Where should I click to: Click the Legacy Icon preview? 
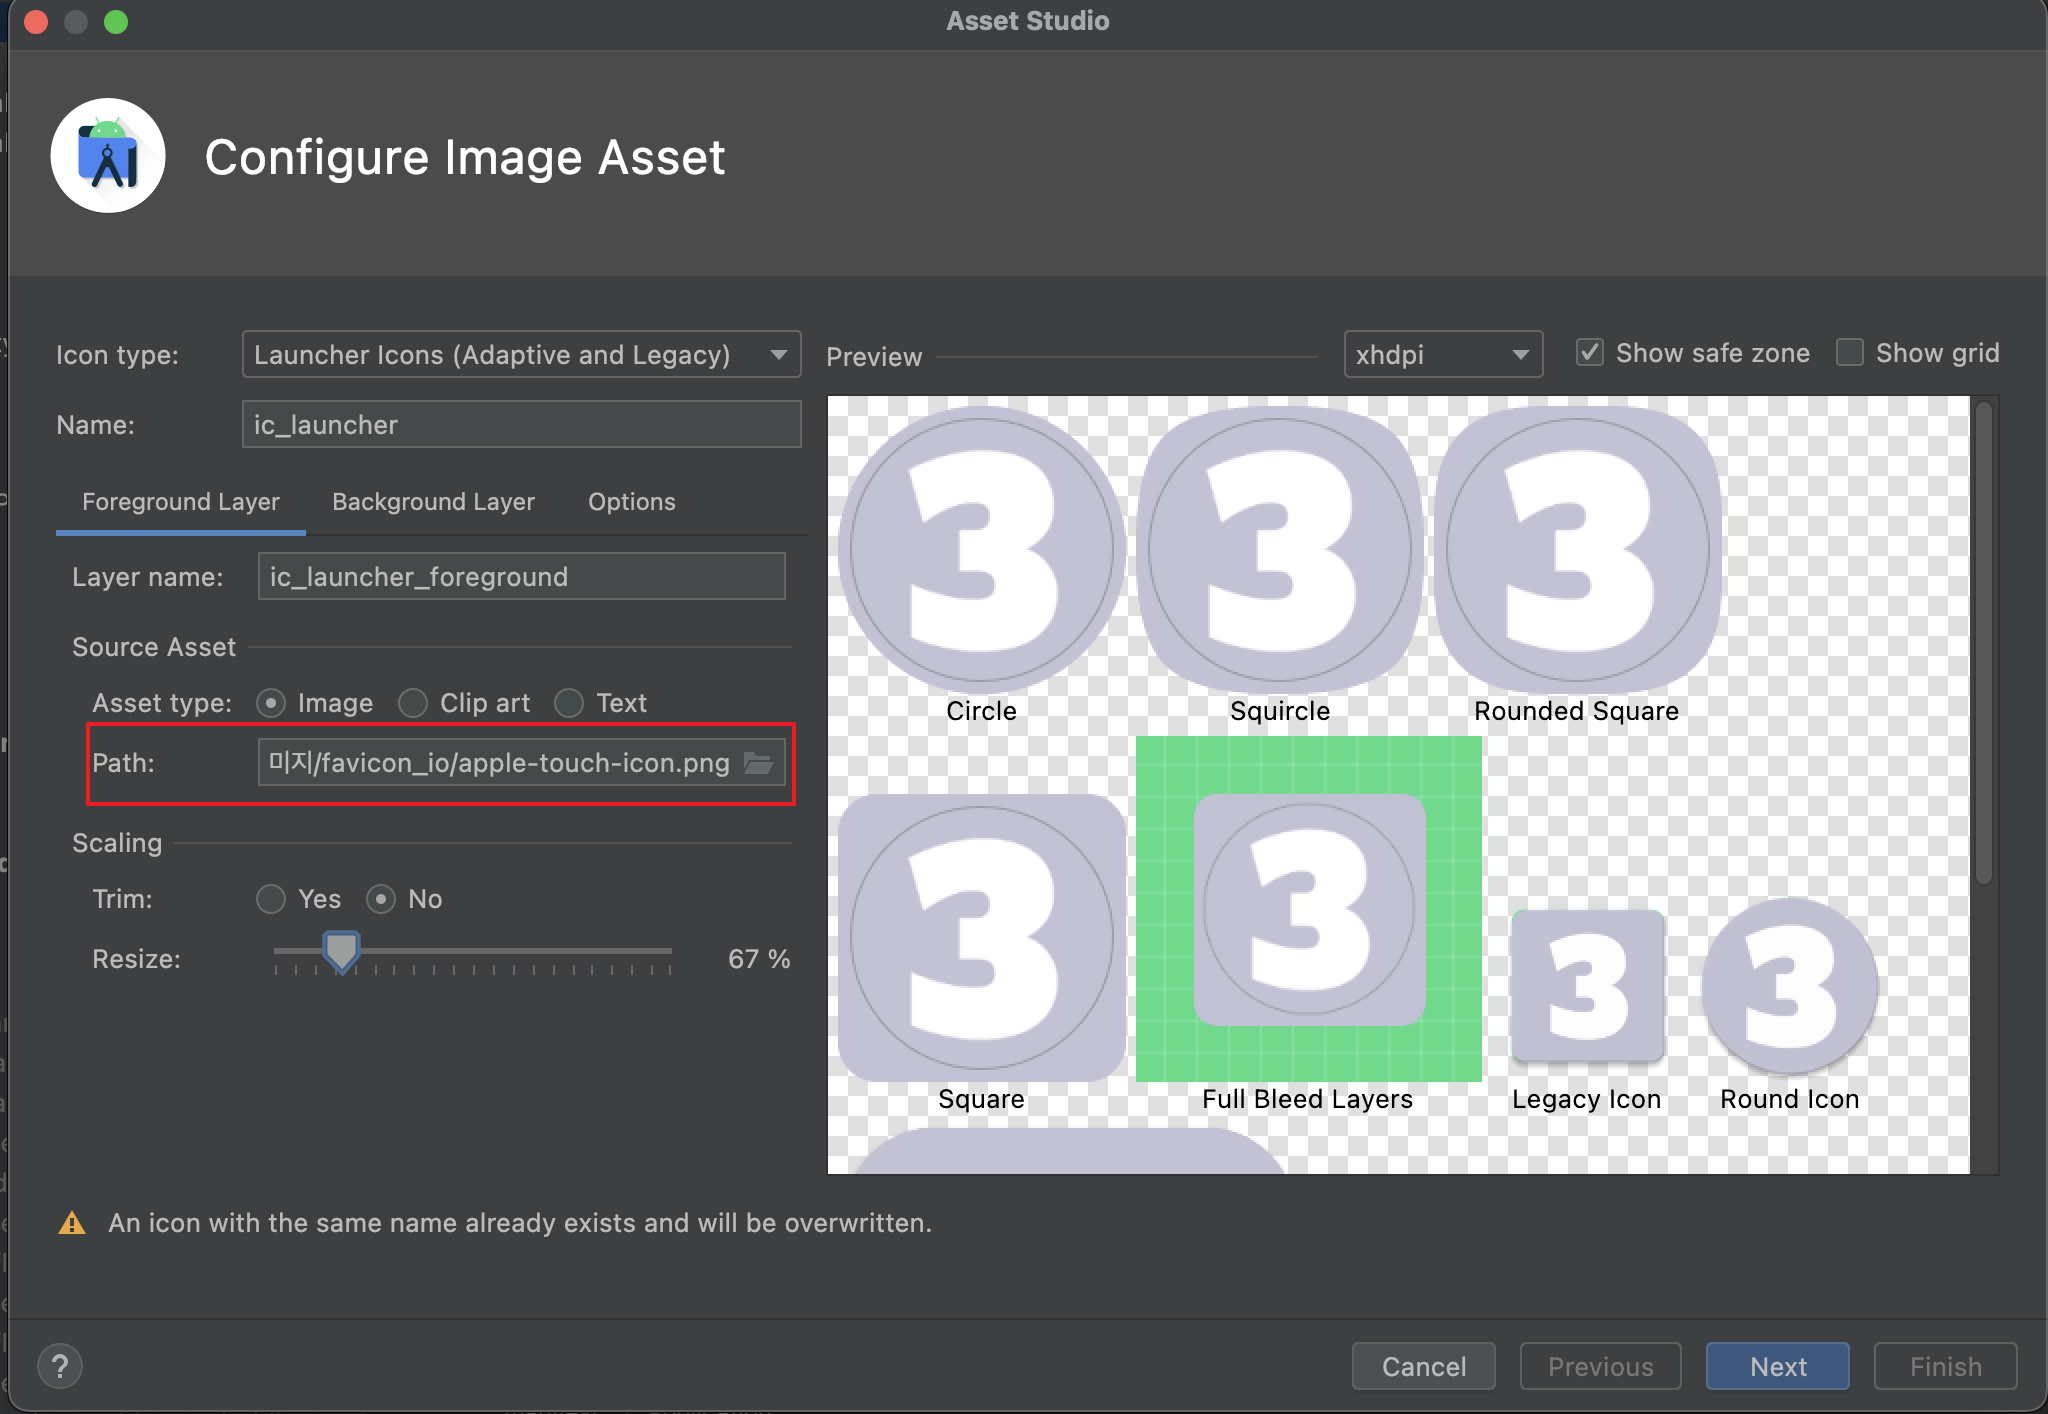click(1587, 986)
